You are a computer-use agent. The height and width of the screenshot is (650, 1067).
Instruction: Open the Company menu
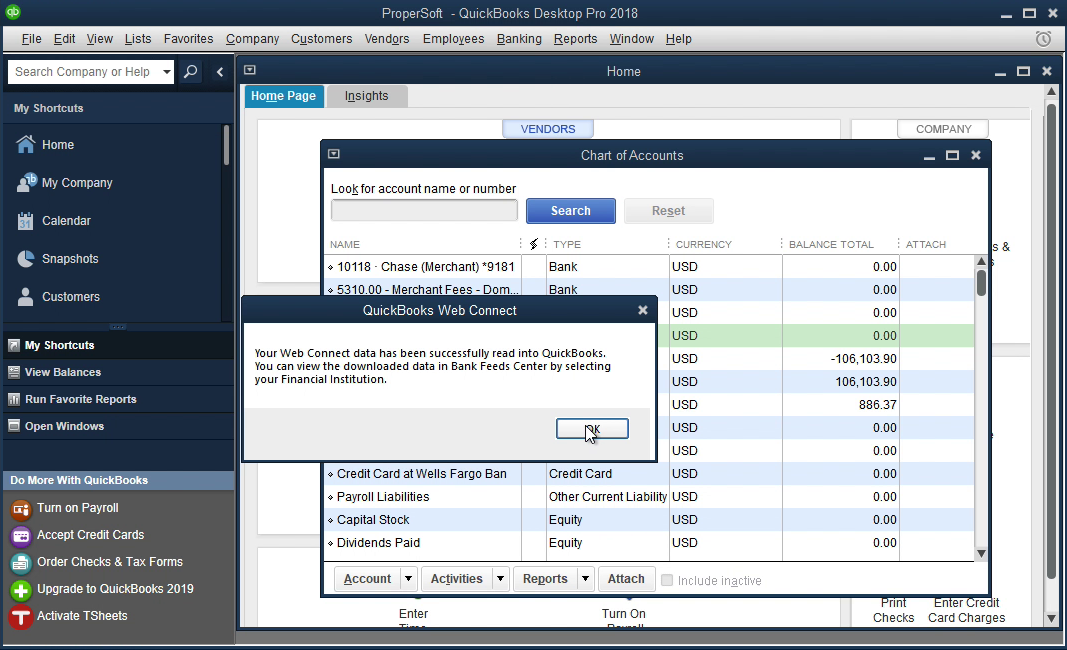pyautogui.click(x=252, y=39)
